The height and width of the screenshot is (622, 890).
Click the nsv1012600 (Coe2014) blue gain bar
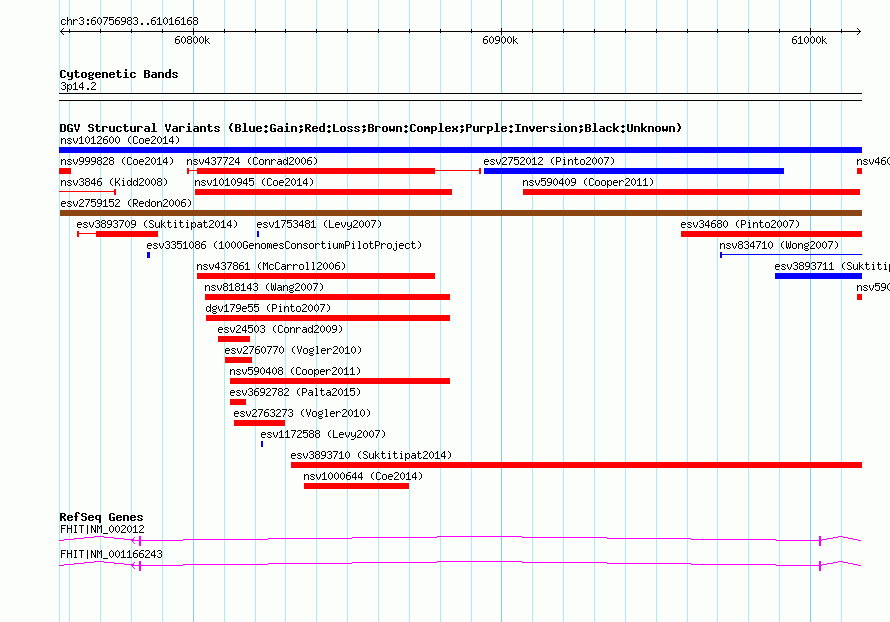[x=460, y=150]
